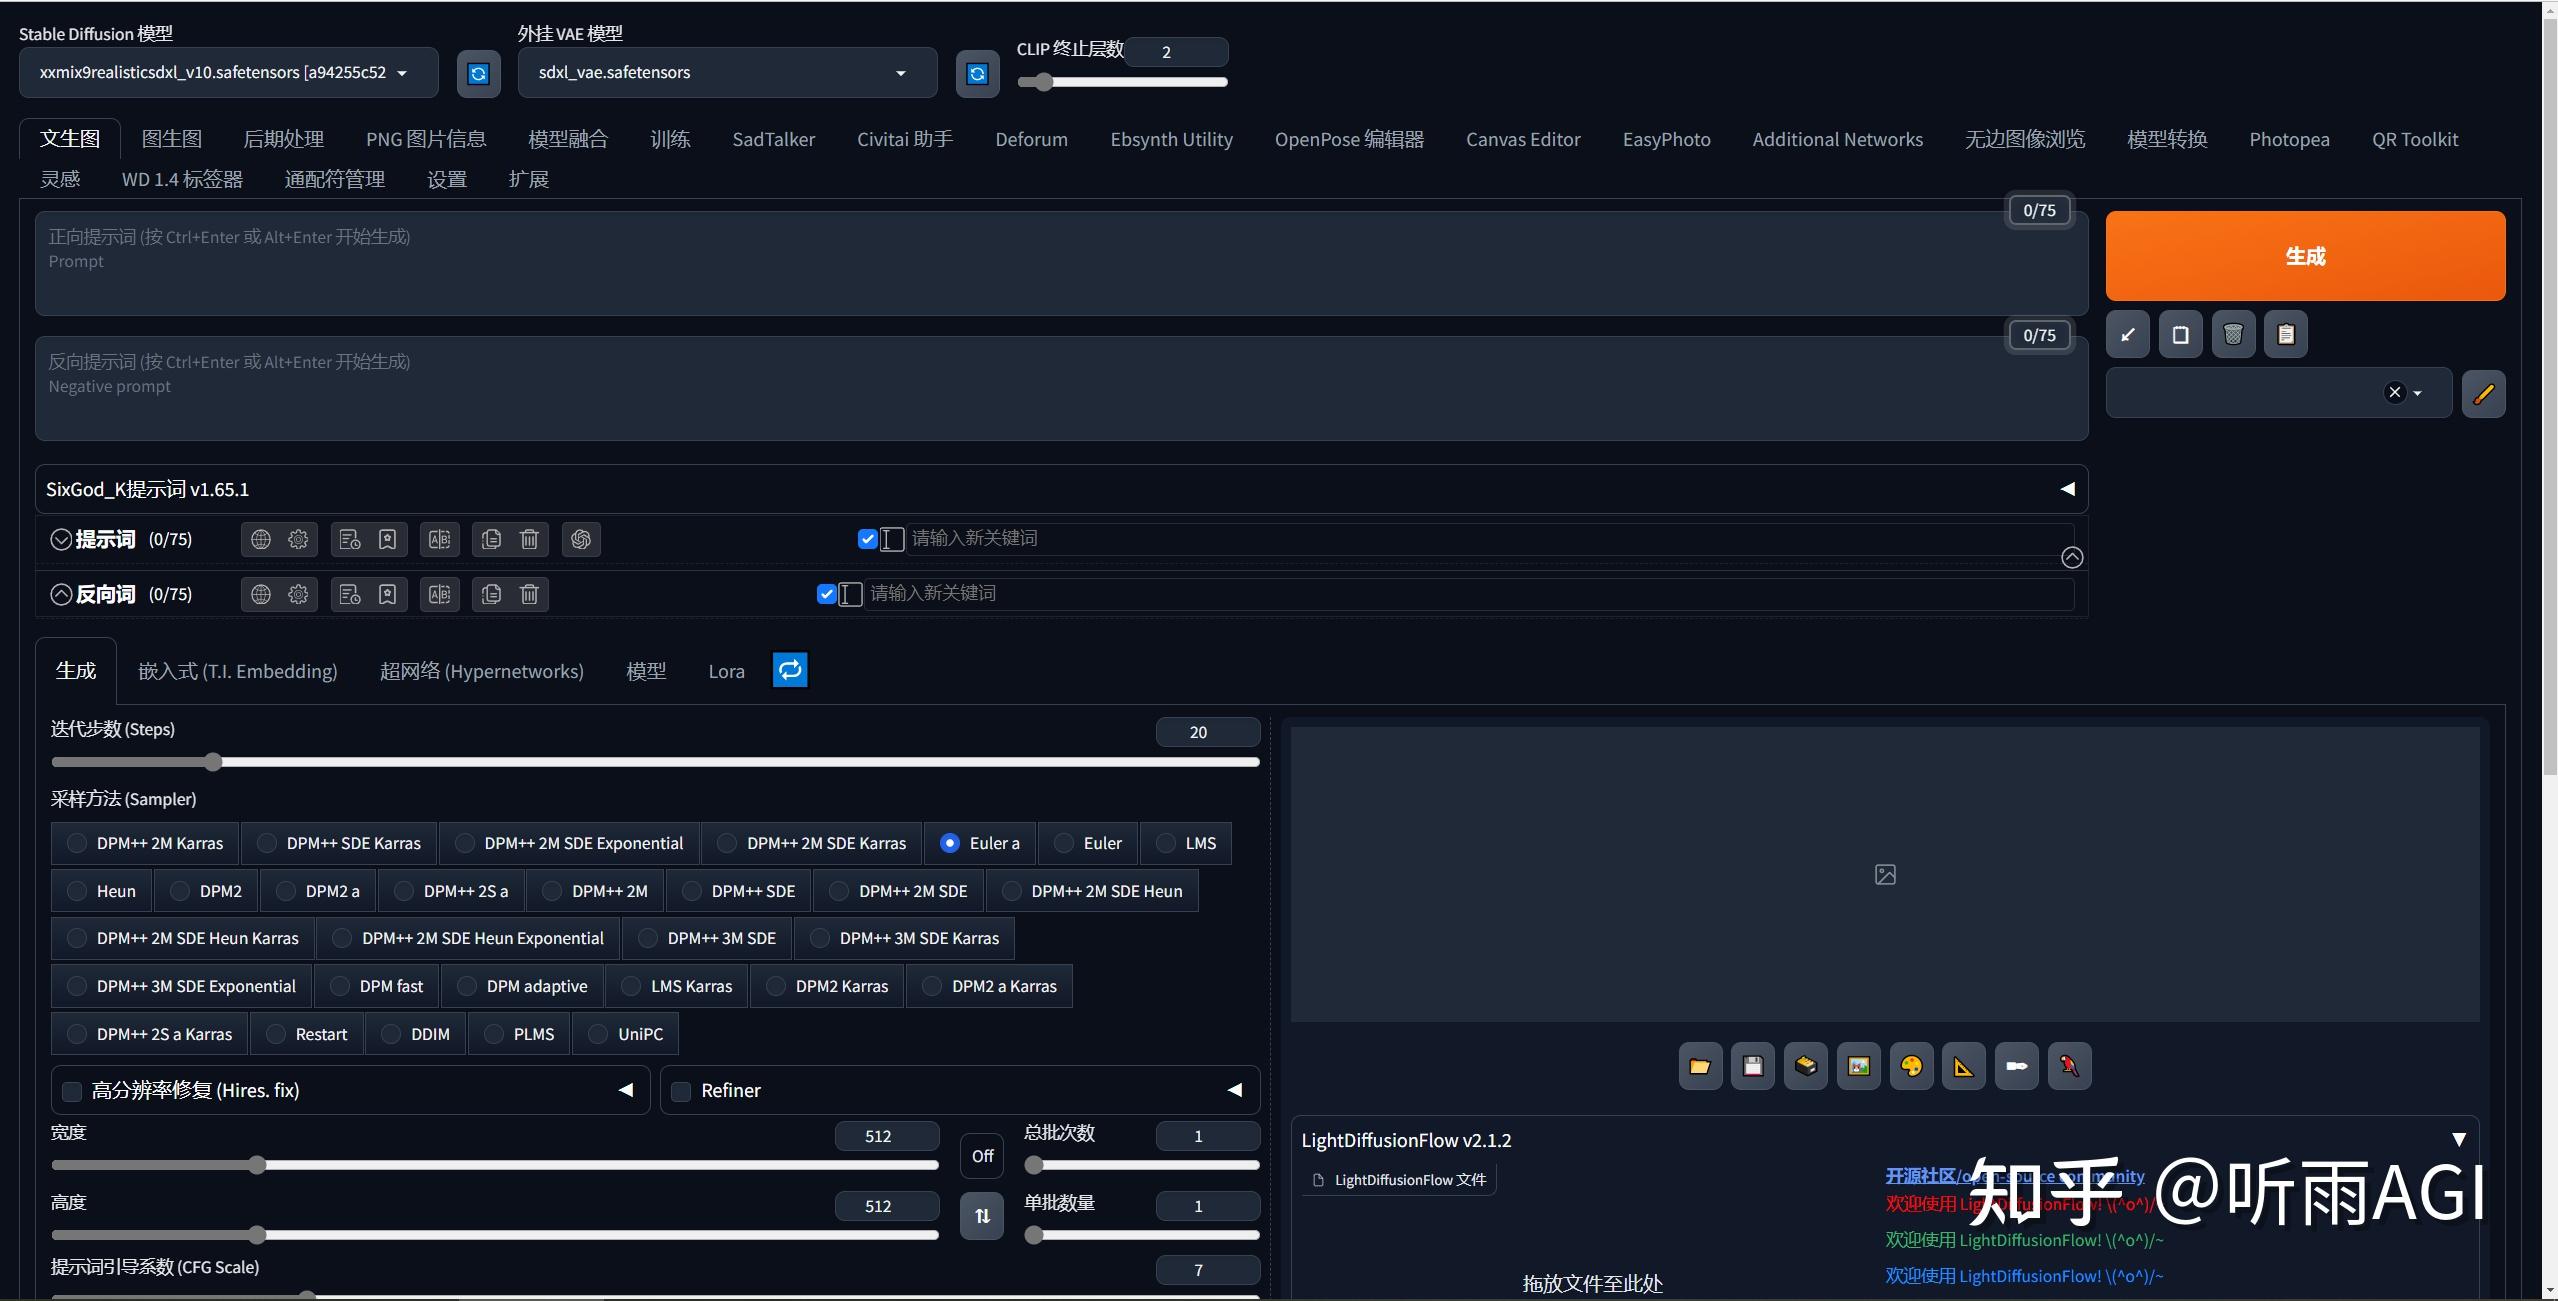Click the floppy disk save icon
Viewport: 2558px width, 1301px height.
[x=1752, y=1066]
